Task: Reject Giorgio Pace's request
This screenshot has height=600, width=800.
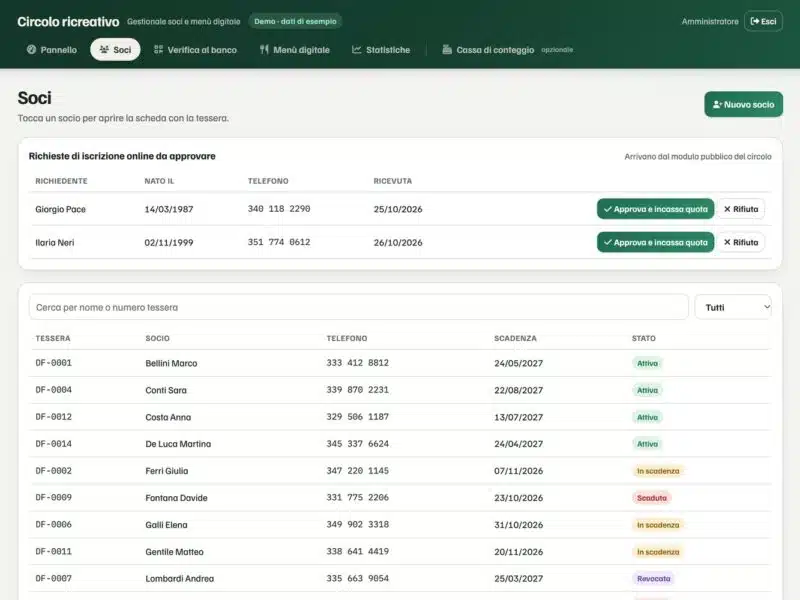Action: pos(741,209)
